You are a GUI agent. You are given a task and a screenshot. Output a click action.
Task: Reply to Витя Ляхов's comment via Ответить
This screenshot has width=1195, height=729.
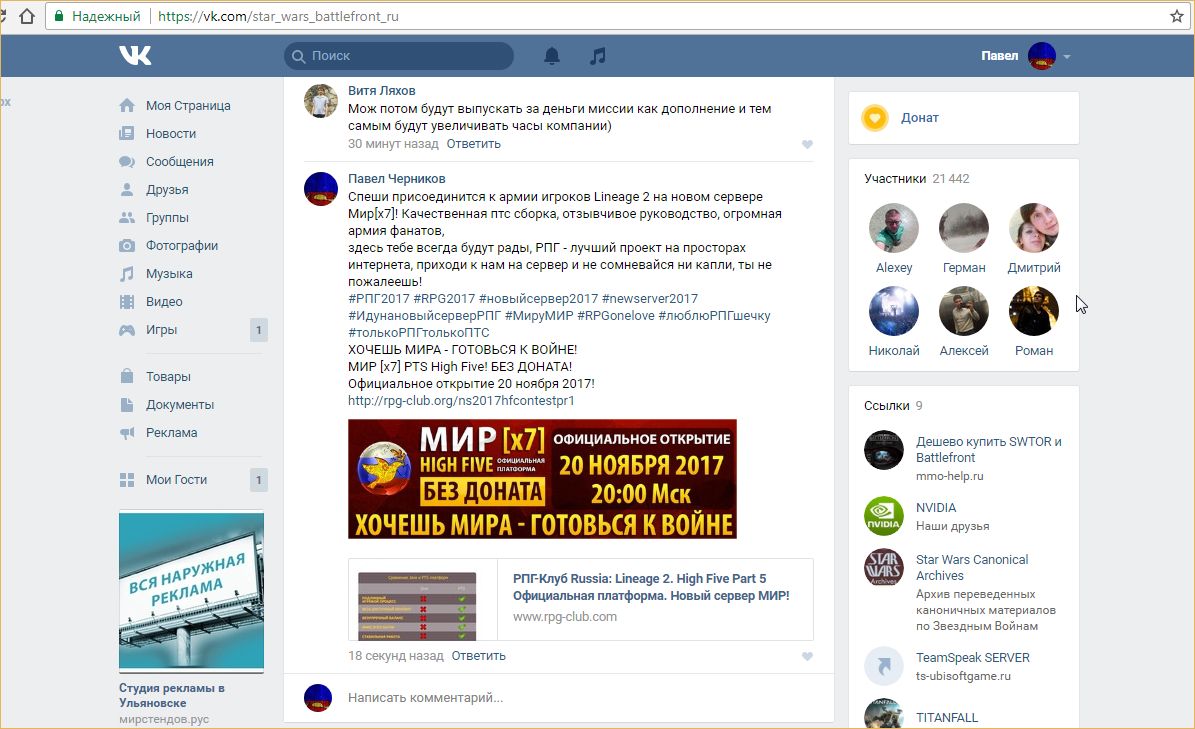click(x=473, y=144)
